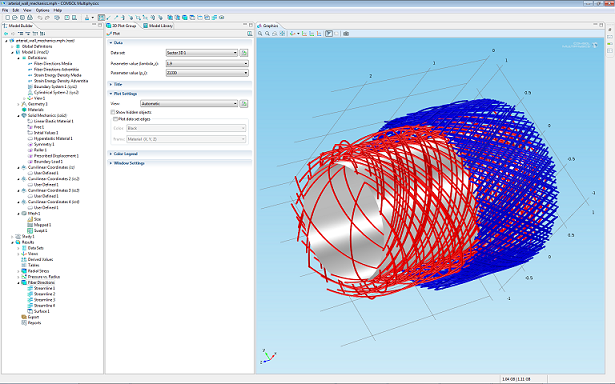Expand the Geometry 1 tree node
This screenshot has width=615, height=384.
18,104
